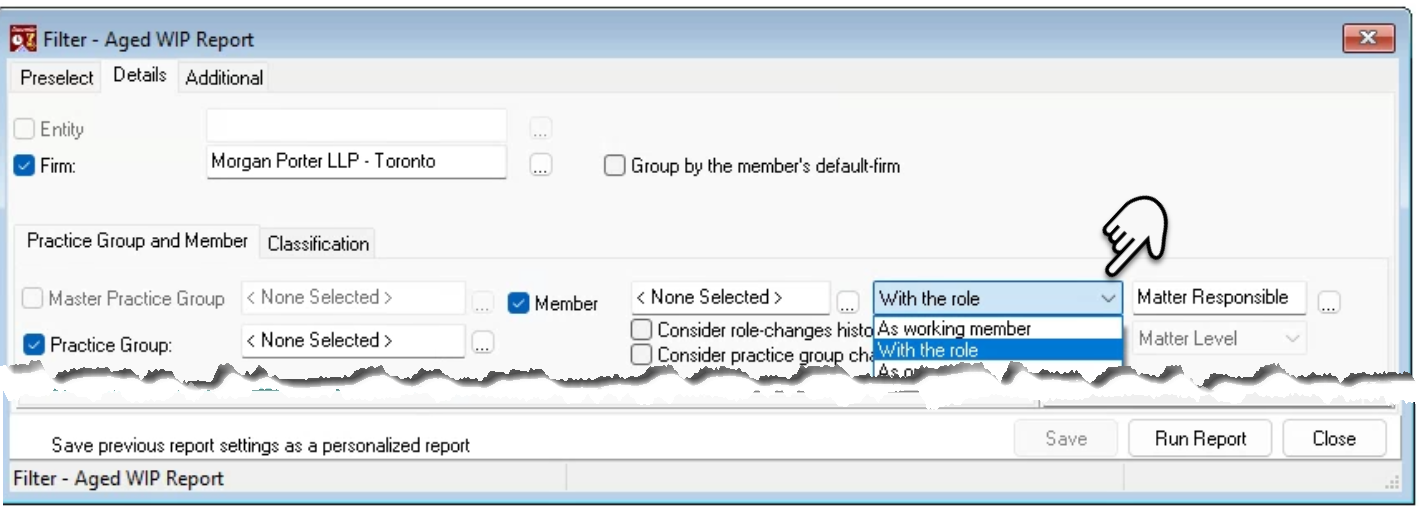The width and height of the screenshot is (1419, 506).
Task: Click the app icon in title bar
Action: point(24,40)
